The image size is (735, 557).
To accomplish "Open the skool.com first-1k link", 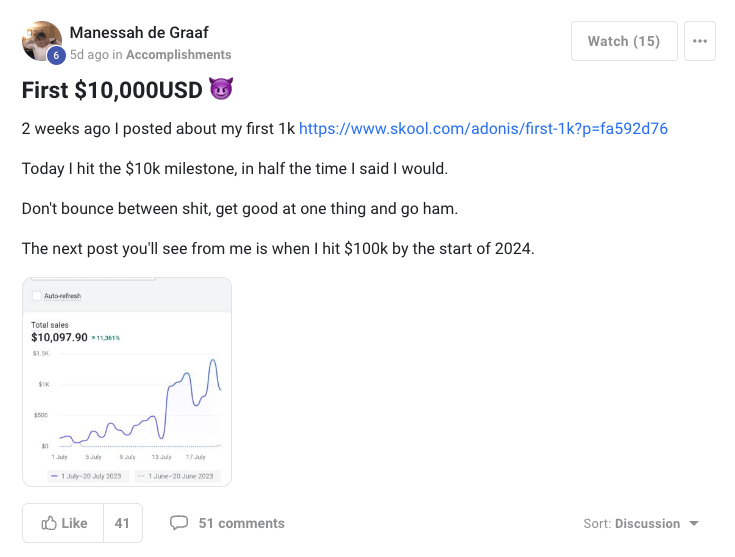I will [x=483, y=128].
